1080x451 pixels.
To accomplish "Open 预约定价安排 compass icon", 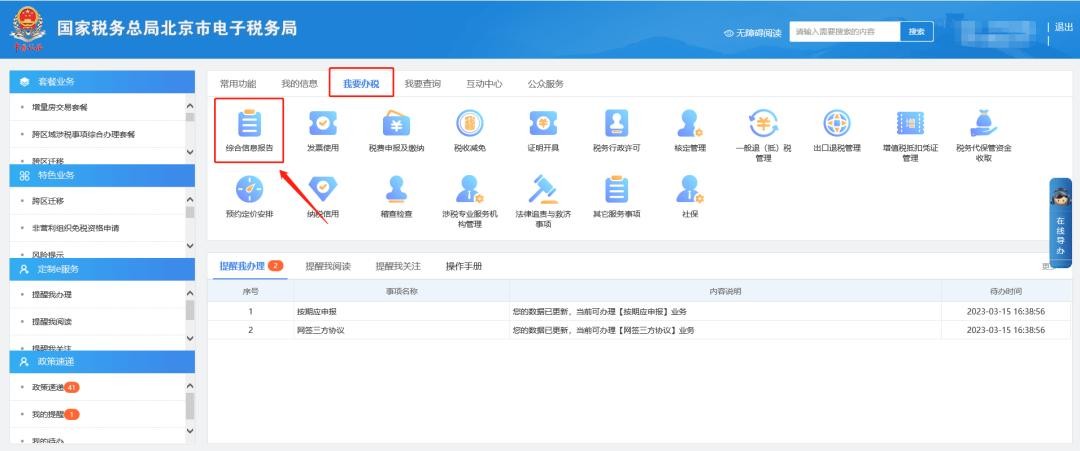I will click(248, 190).
